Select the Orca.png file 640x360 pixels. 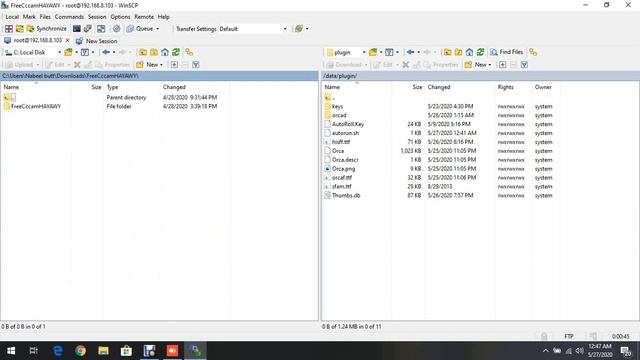[x=343, y=169]
